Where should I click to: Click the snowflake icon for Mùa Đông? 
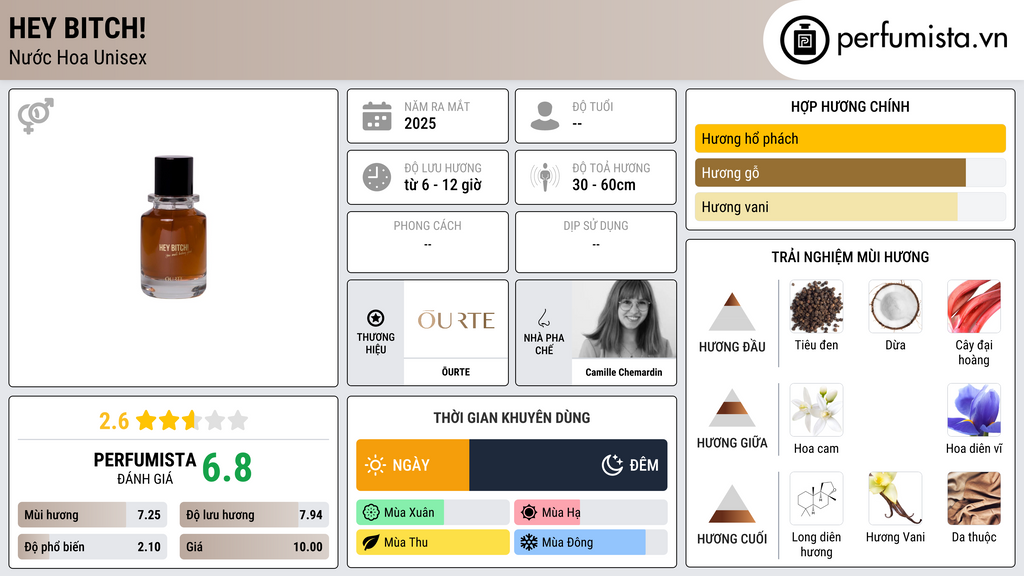coord(529,542)
